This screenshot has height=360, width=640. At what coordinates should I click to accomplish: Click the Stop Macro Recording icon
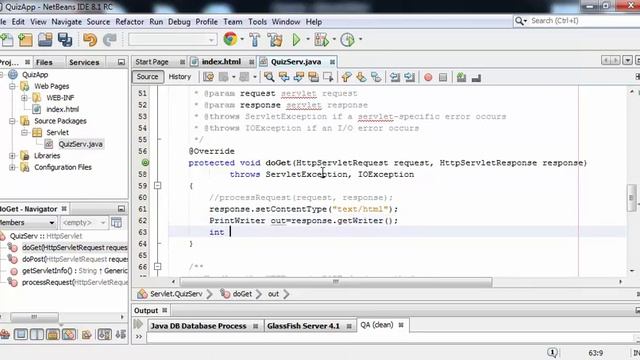[443, 77]
